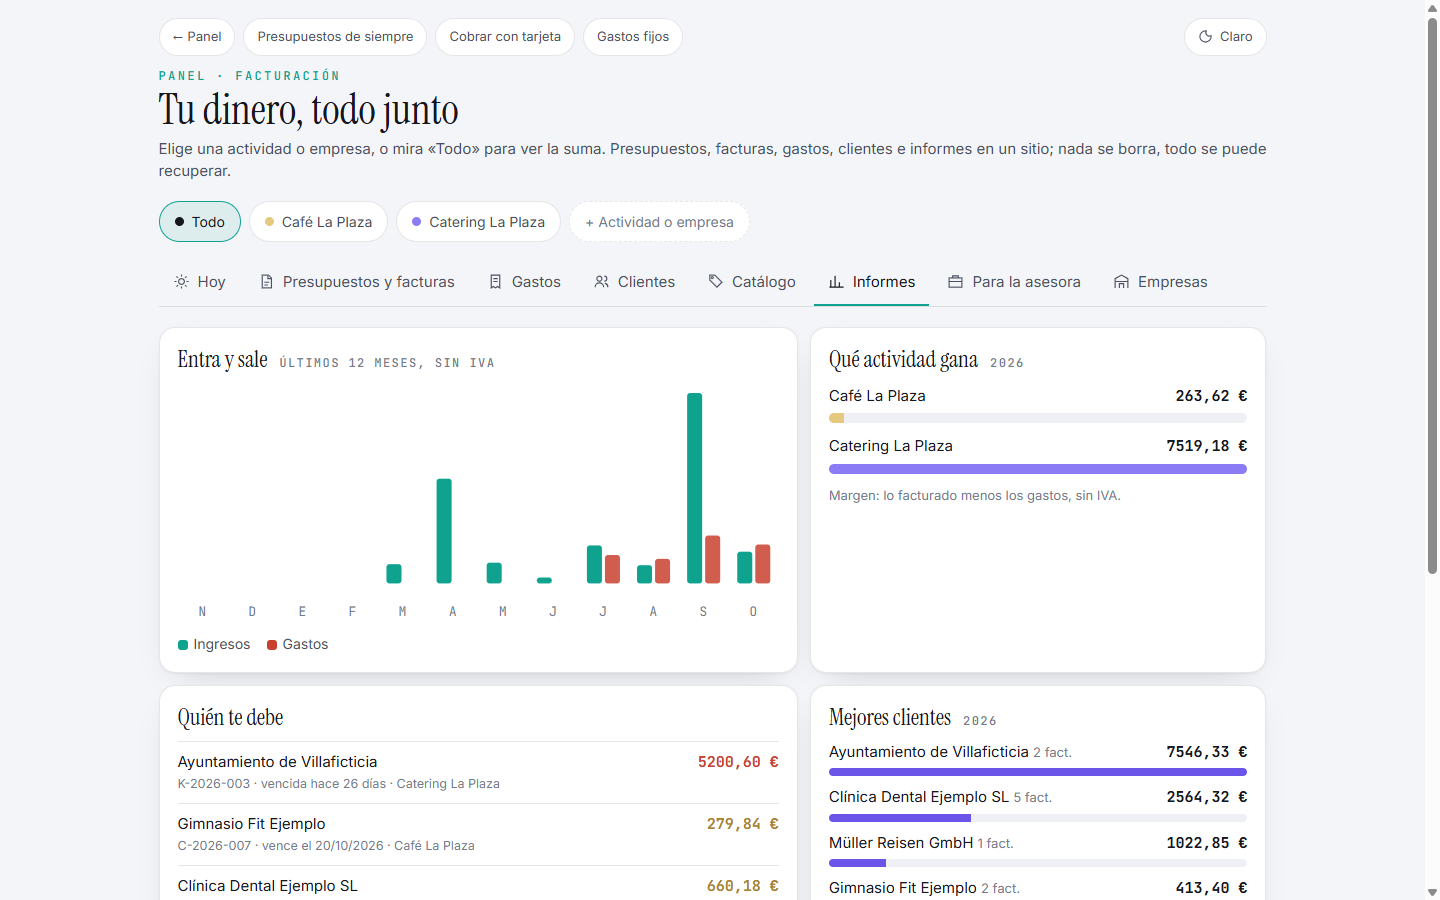Click the people icon beside Clientes
This screenshot has height=900, width=1440.
[602, 282]
